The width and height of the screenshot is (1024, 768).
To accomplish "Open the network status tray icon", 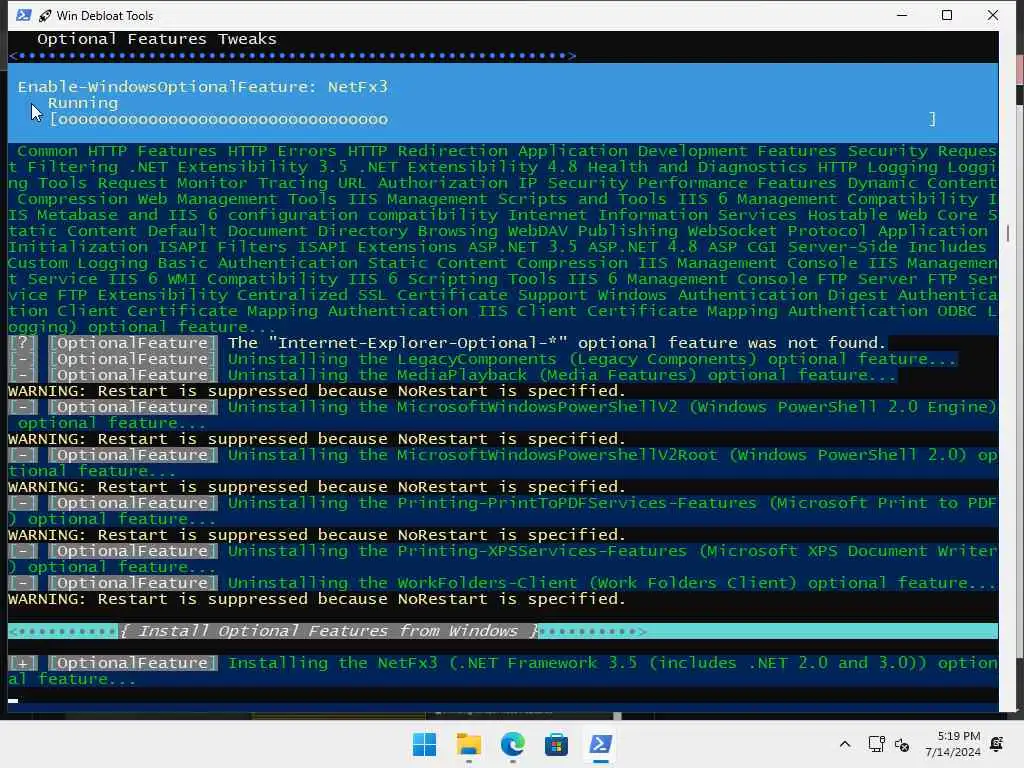I will [876, 744].
